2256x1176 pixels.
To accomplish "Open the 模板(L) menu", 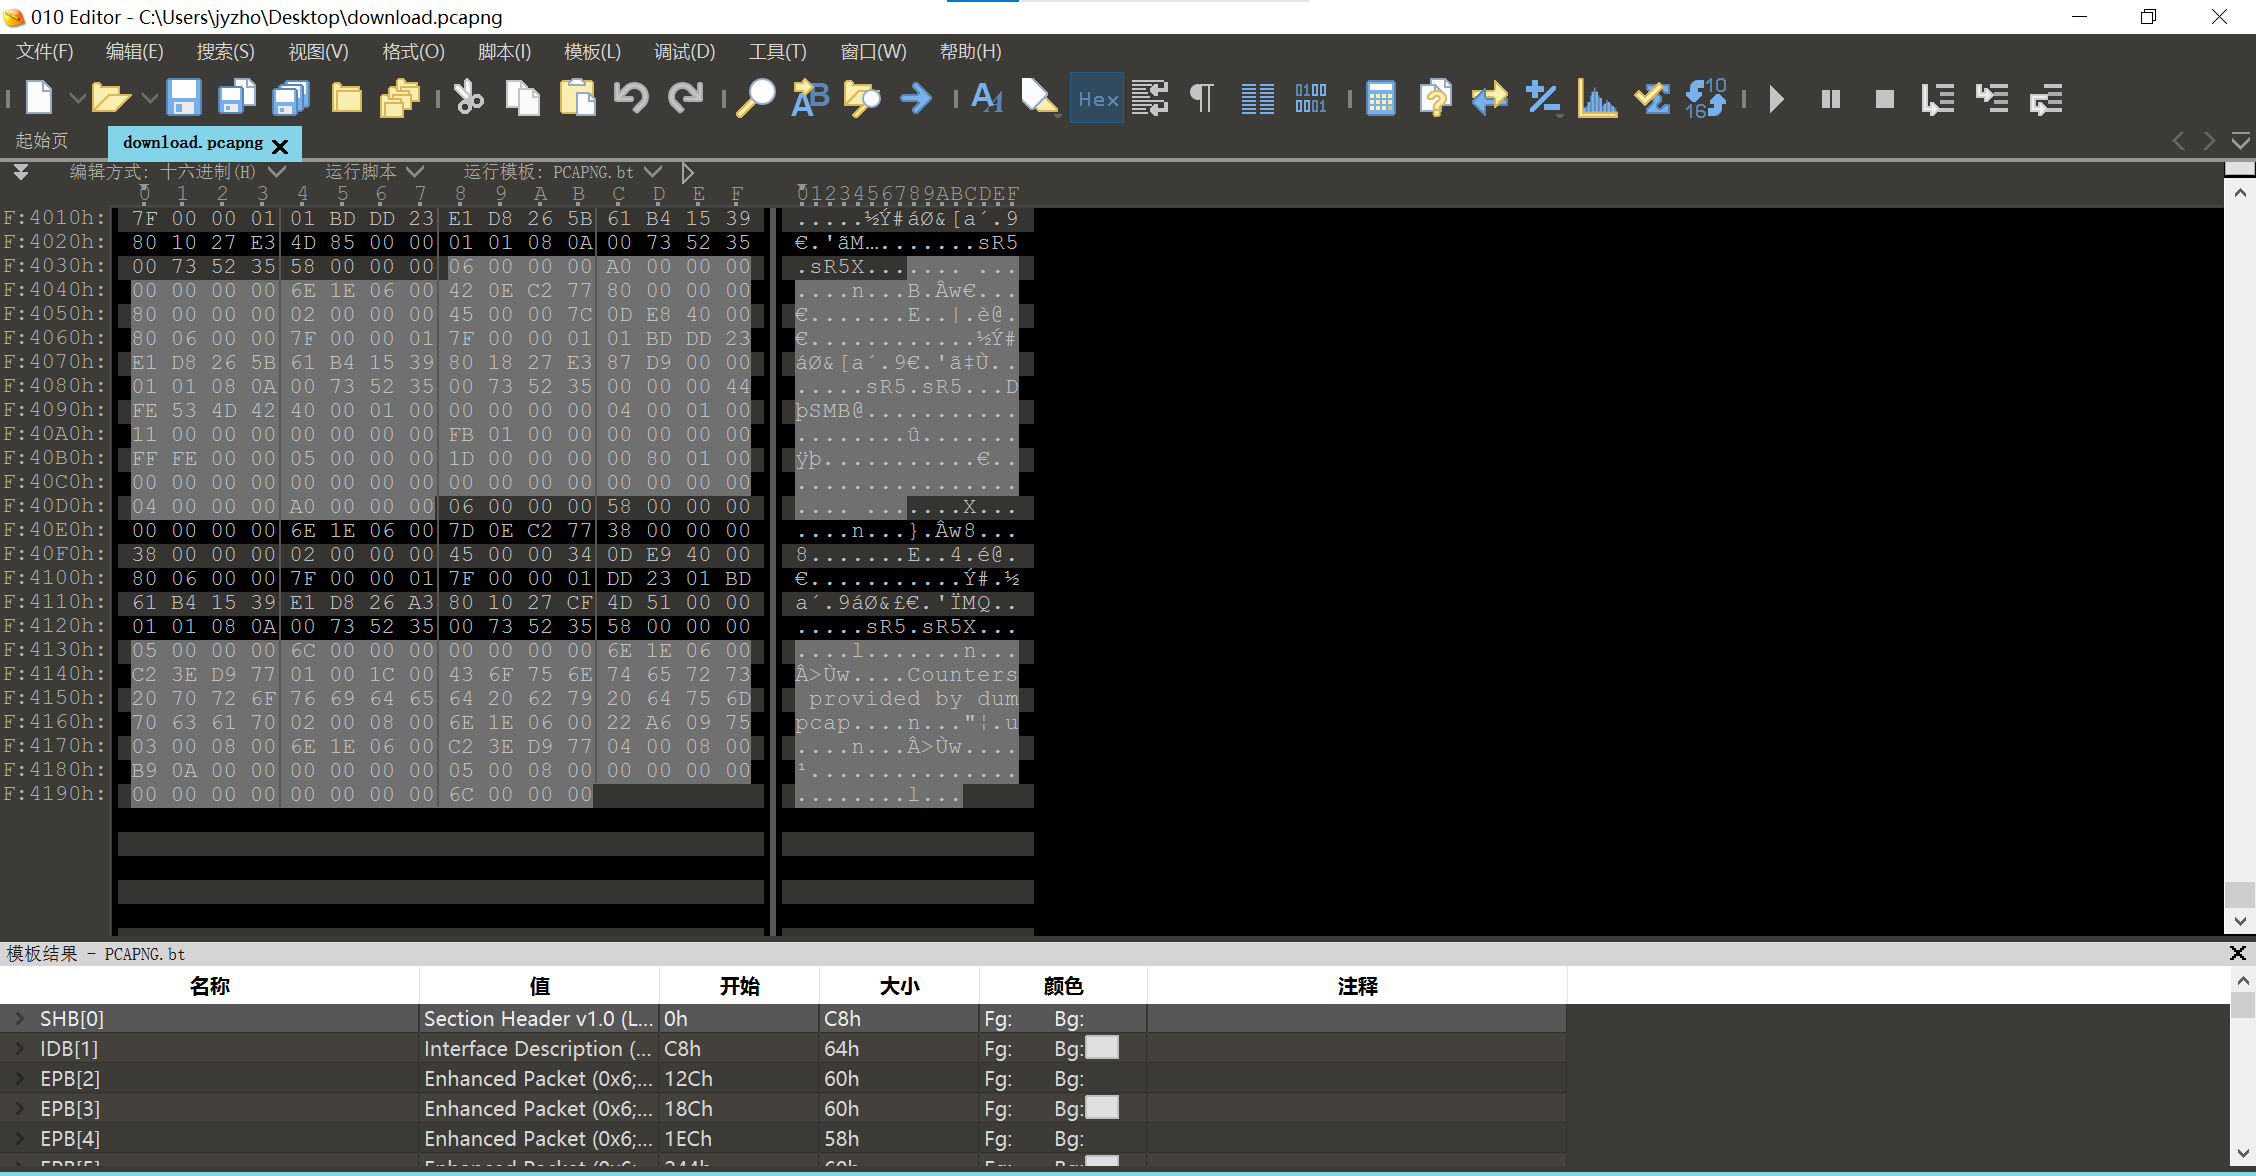I will pos(592,52).
